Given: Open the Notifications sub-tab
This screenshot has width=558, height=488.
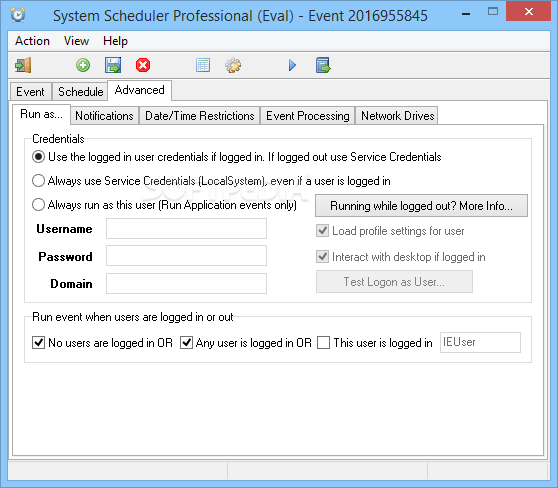Looking at the screenshot, I should [104, 116].
